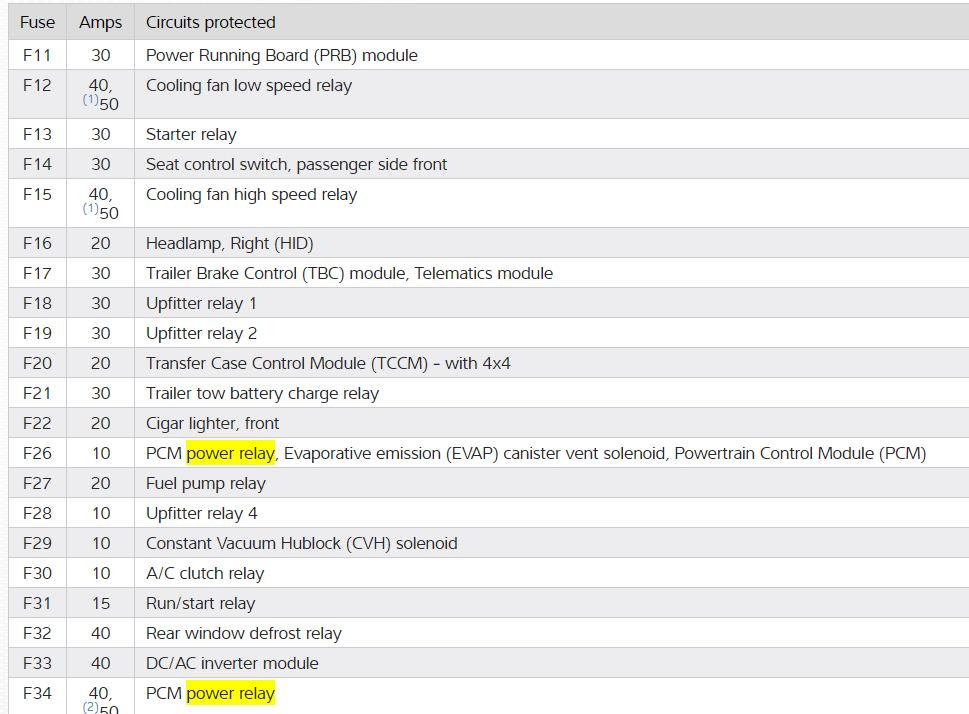Click the F20 fuse label

pos(37,363)
